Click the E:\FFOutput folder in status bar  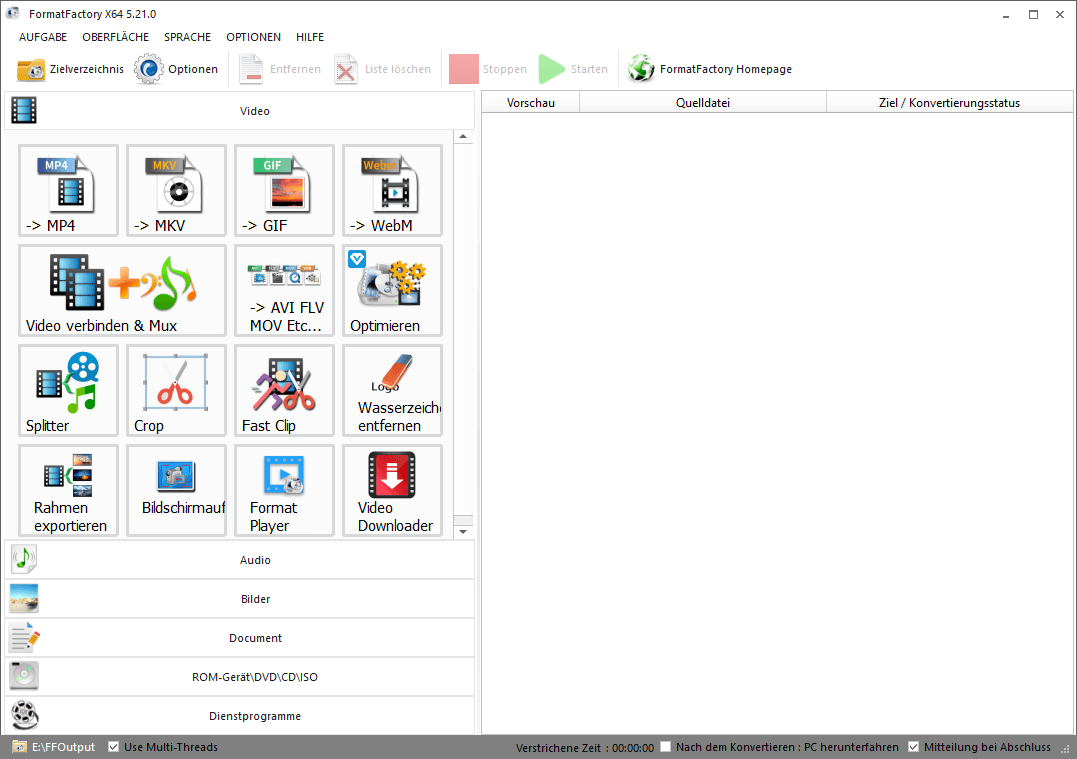point(54,747)
